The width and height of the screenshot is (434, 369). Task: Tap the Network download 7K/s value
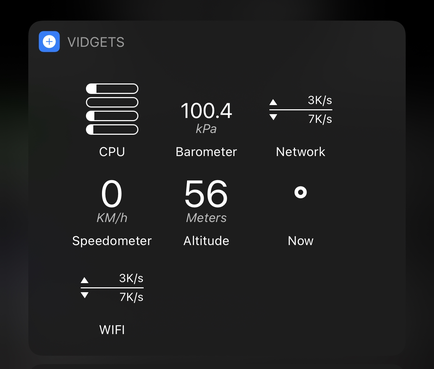(x=320, y=119)
